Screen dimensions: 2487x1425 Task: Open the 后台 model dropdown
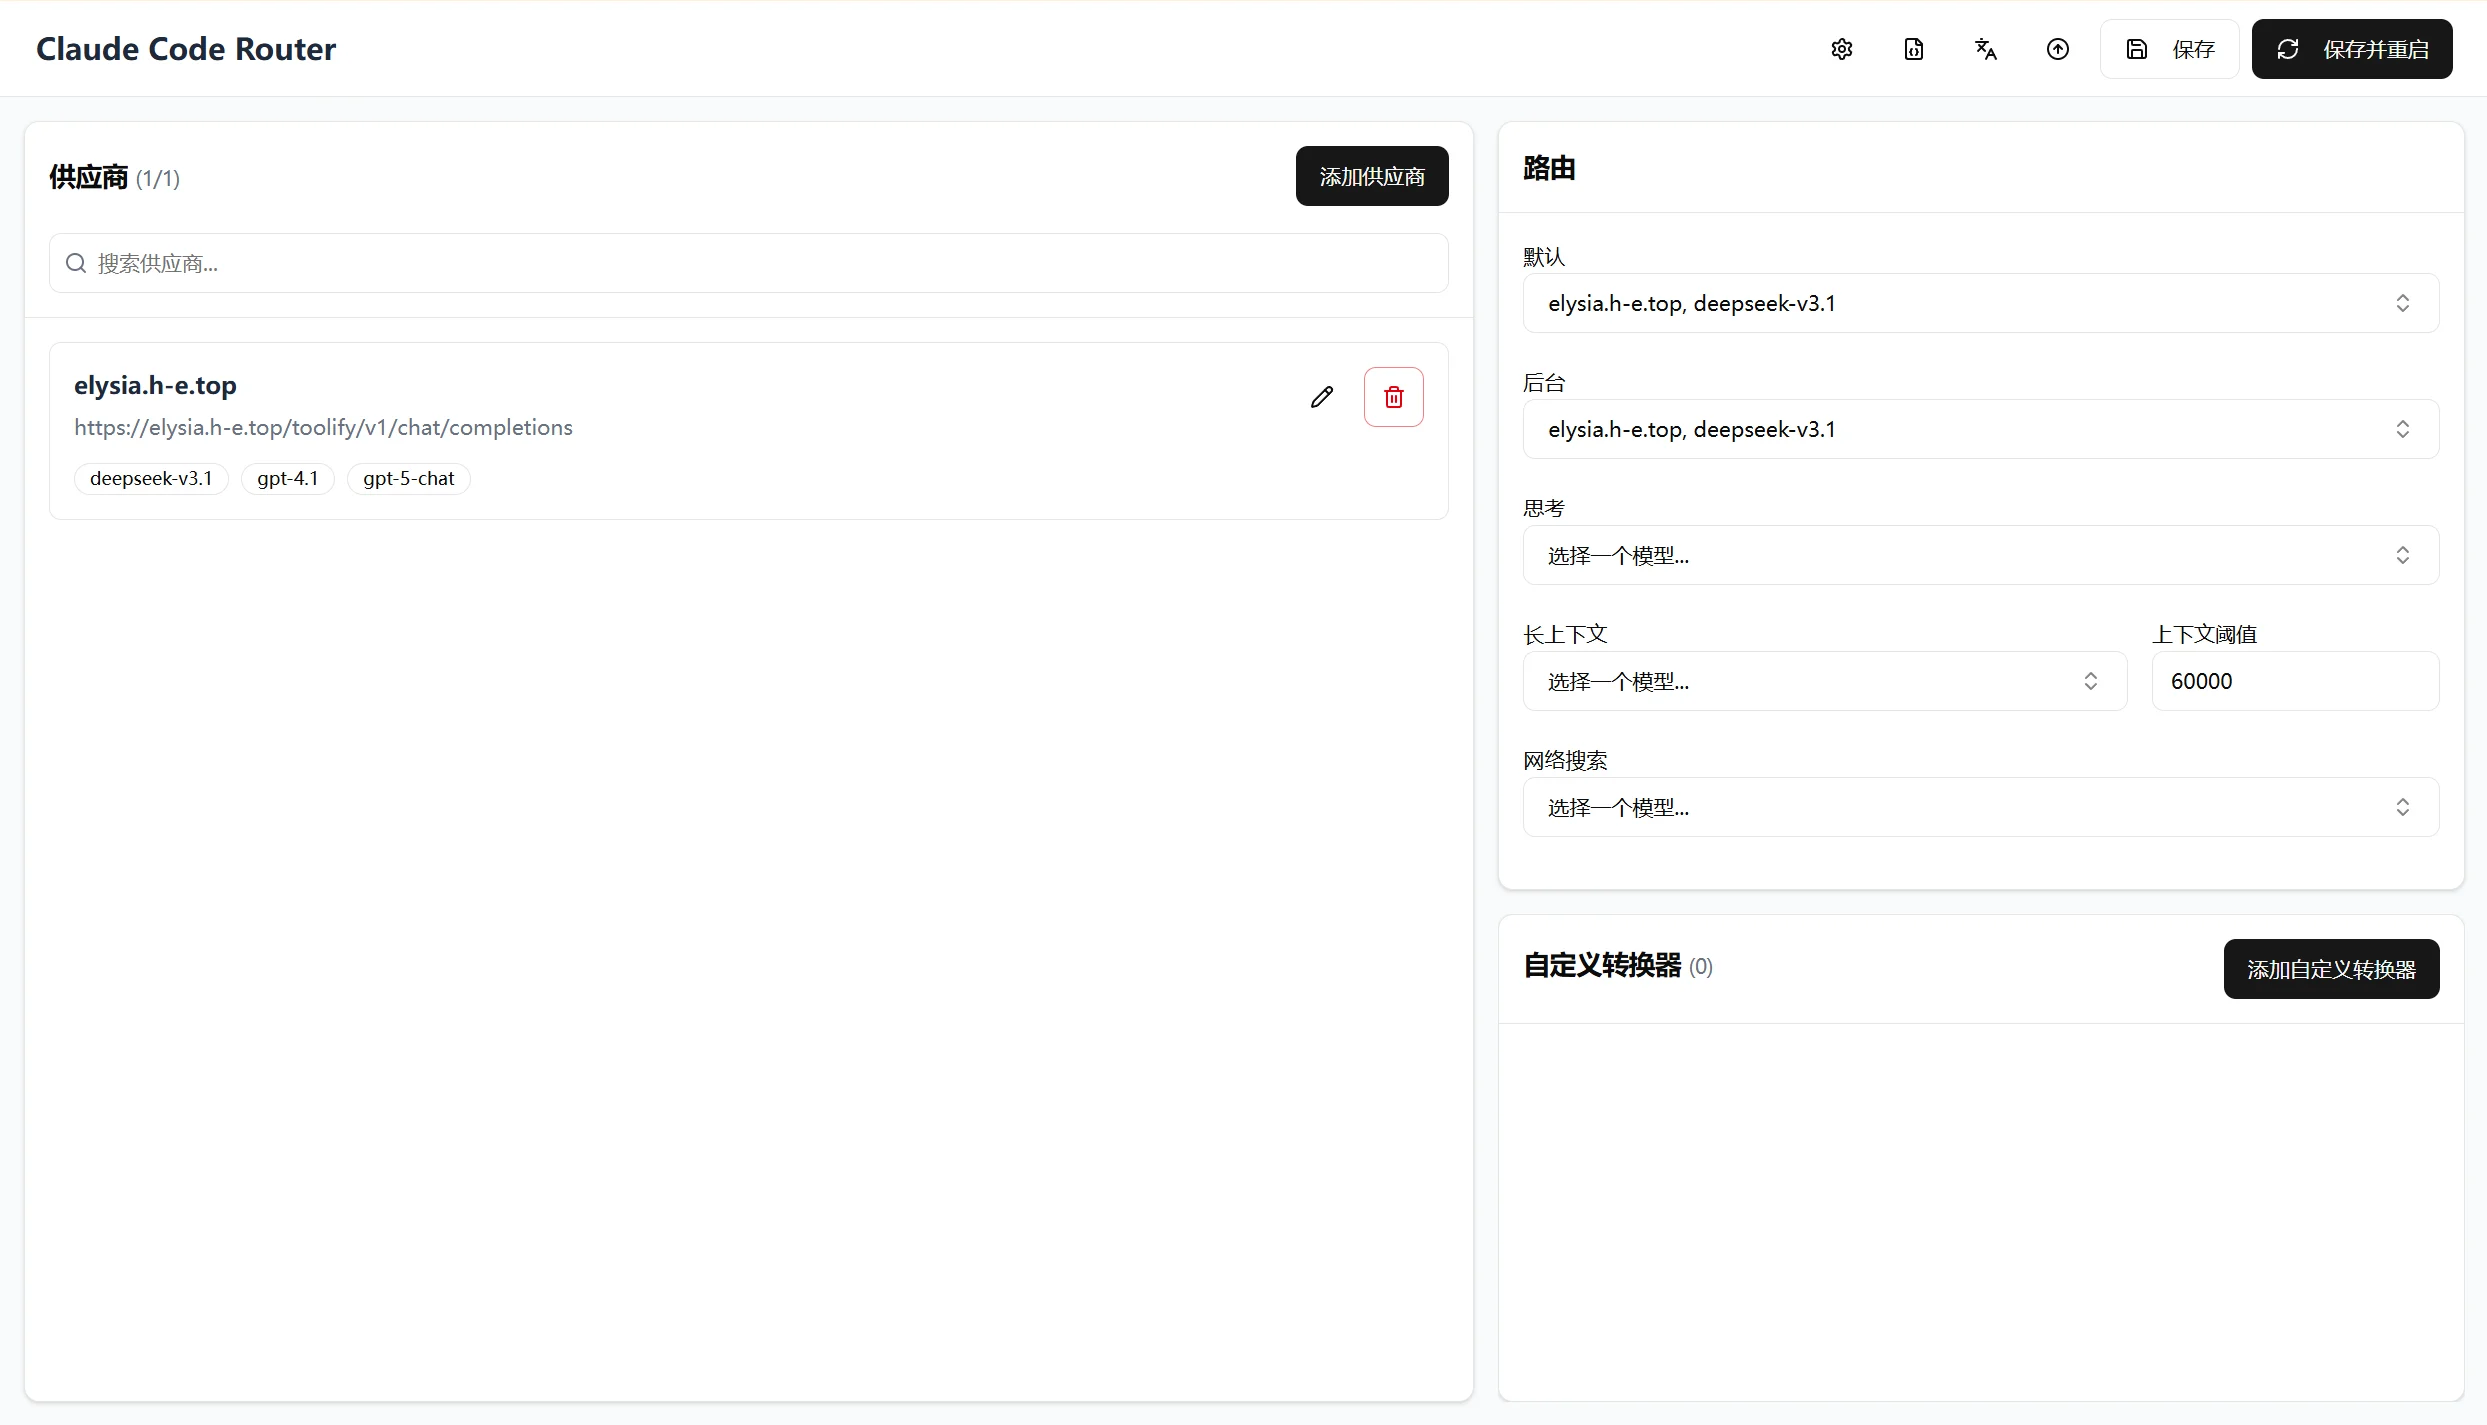[1980, 429]
